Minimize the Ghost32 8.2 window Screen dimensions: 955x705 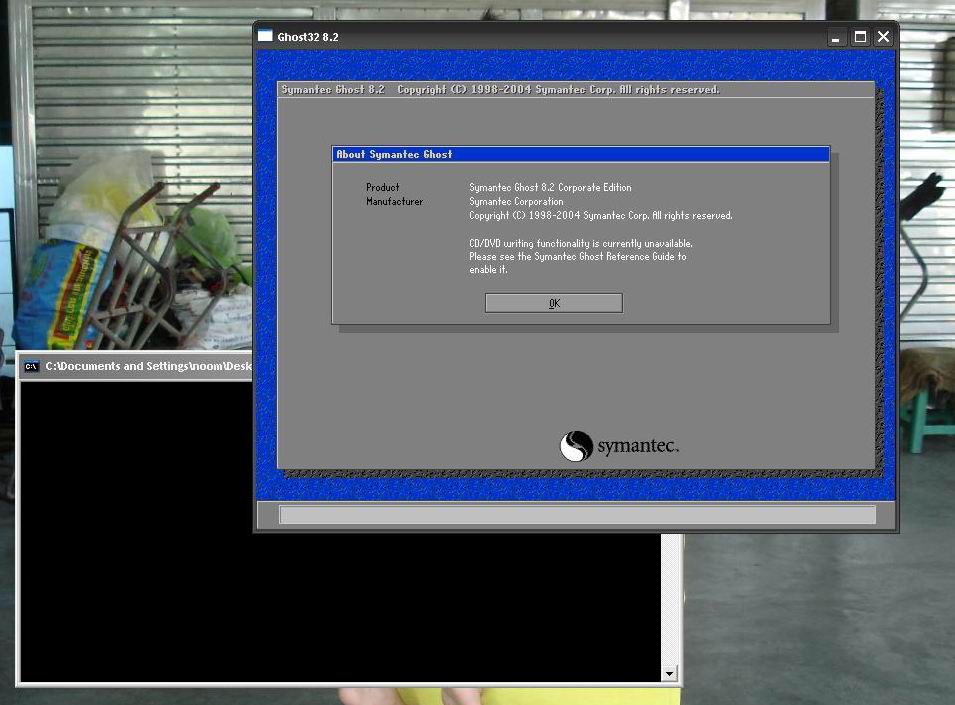[x=836, y=38]
